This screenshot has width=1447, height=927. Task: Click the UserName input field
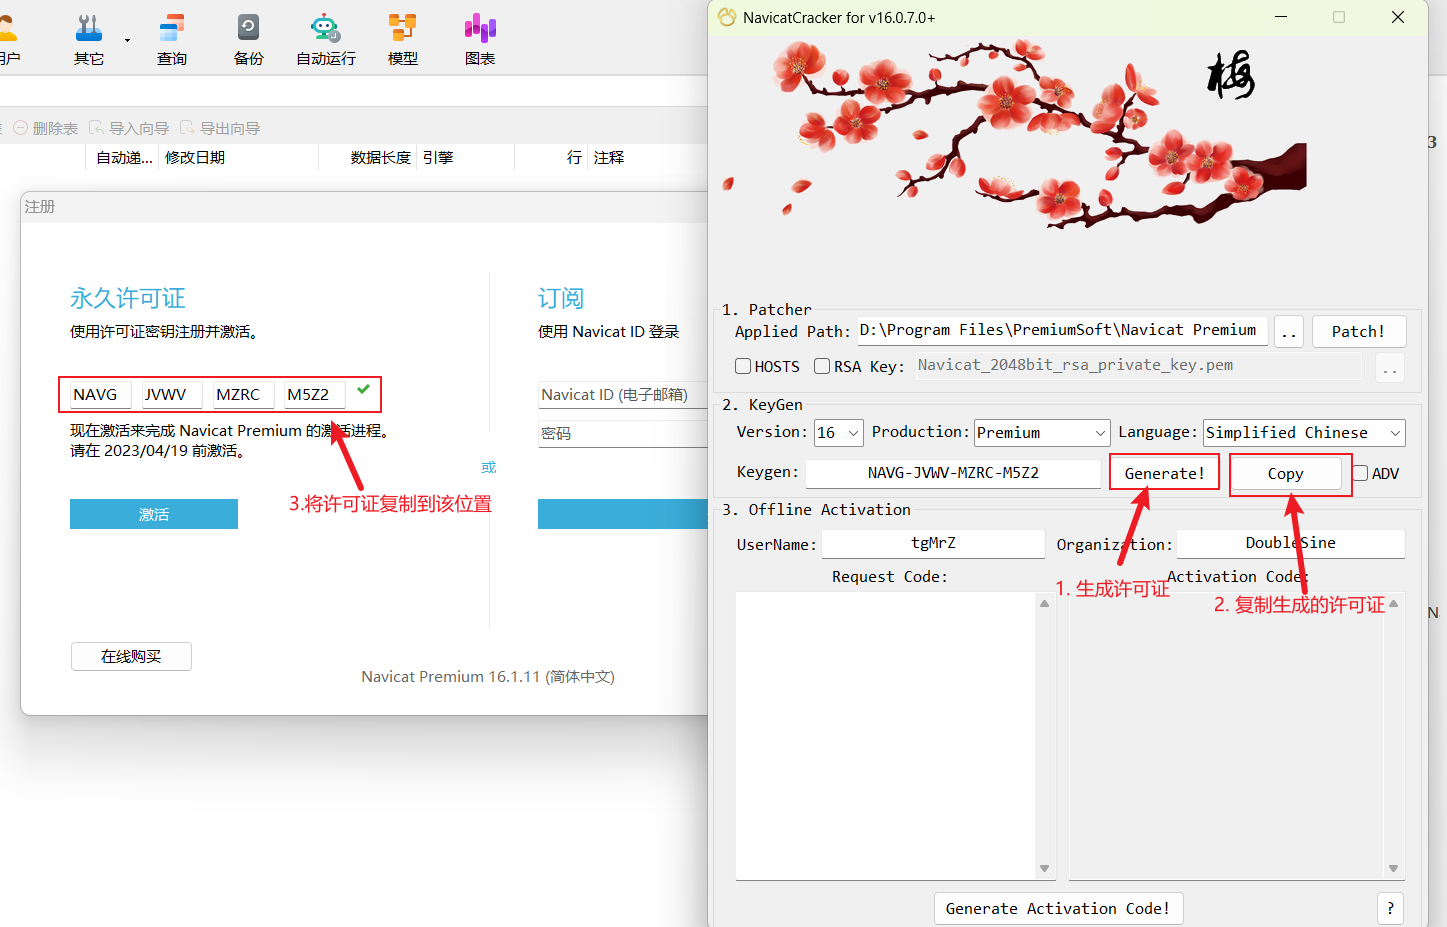(933, 543)
